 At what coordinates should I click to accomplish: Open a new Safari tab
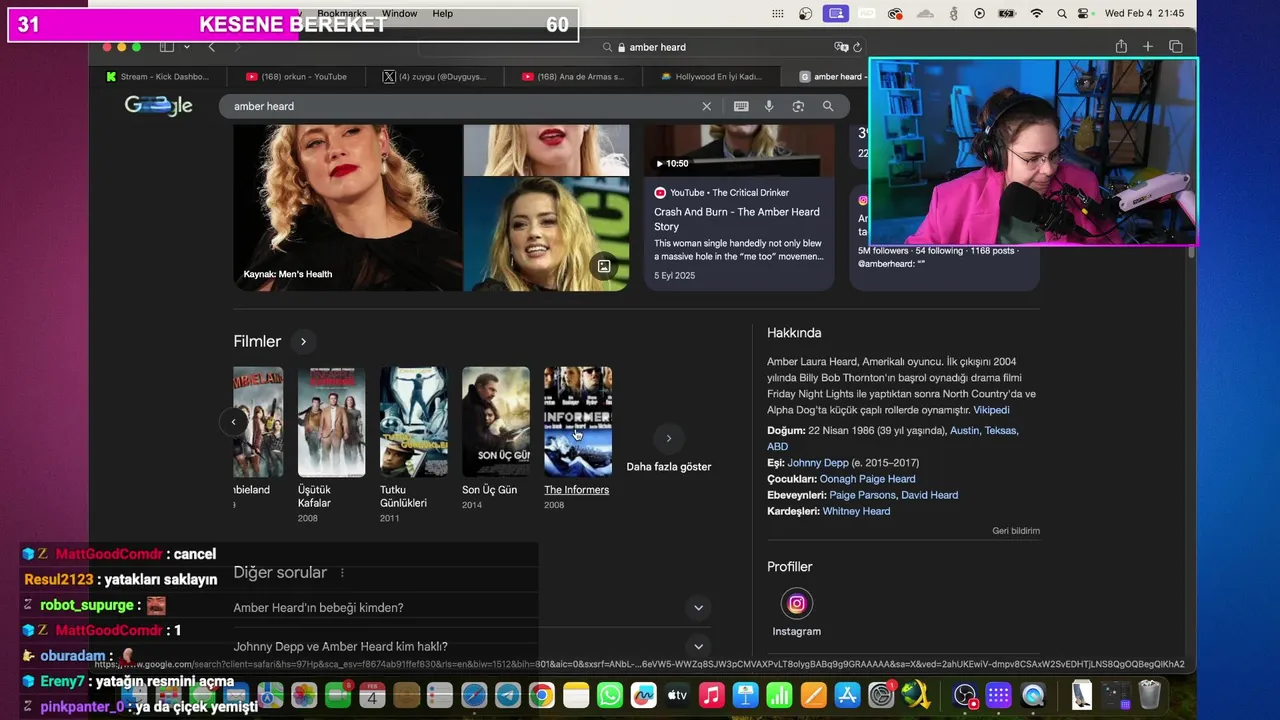pyautogui.click(x=1148, y=47)
